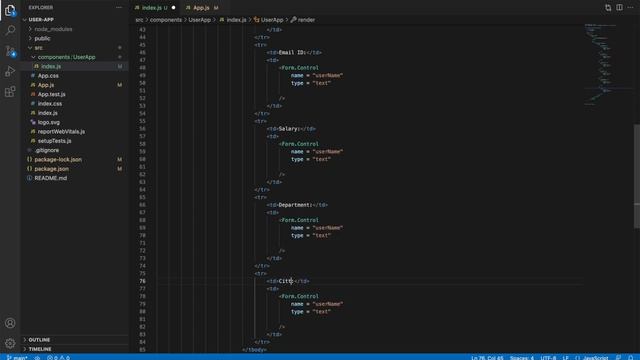
Task: Click the Department: text on line 66
Action: tap(296, 205)
